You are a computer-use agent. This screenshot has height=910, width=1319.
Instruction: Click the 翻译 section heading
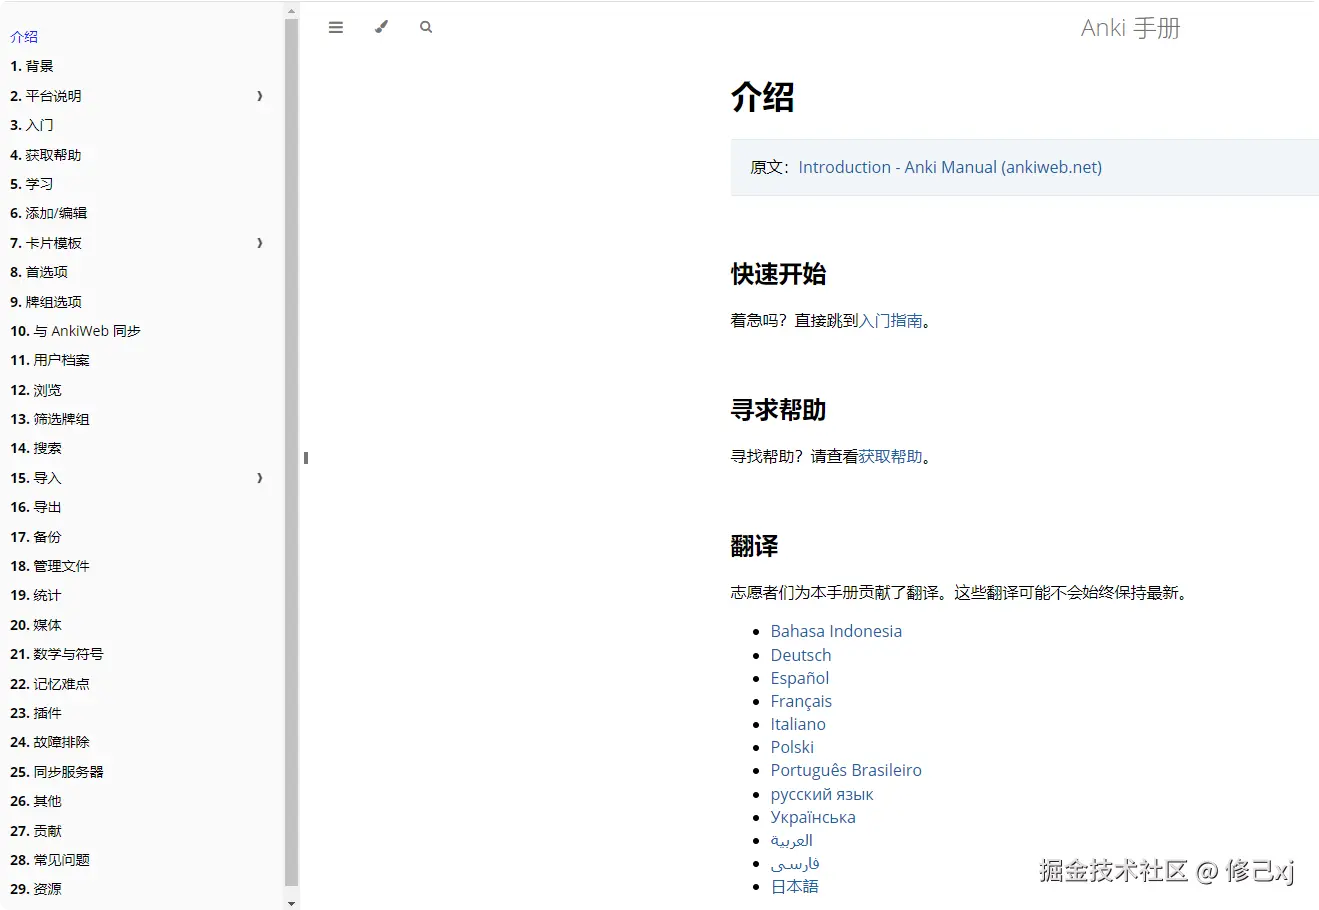(x=754, y=546)
